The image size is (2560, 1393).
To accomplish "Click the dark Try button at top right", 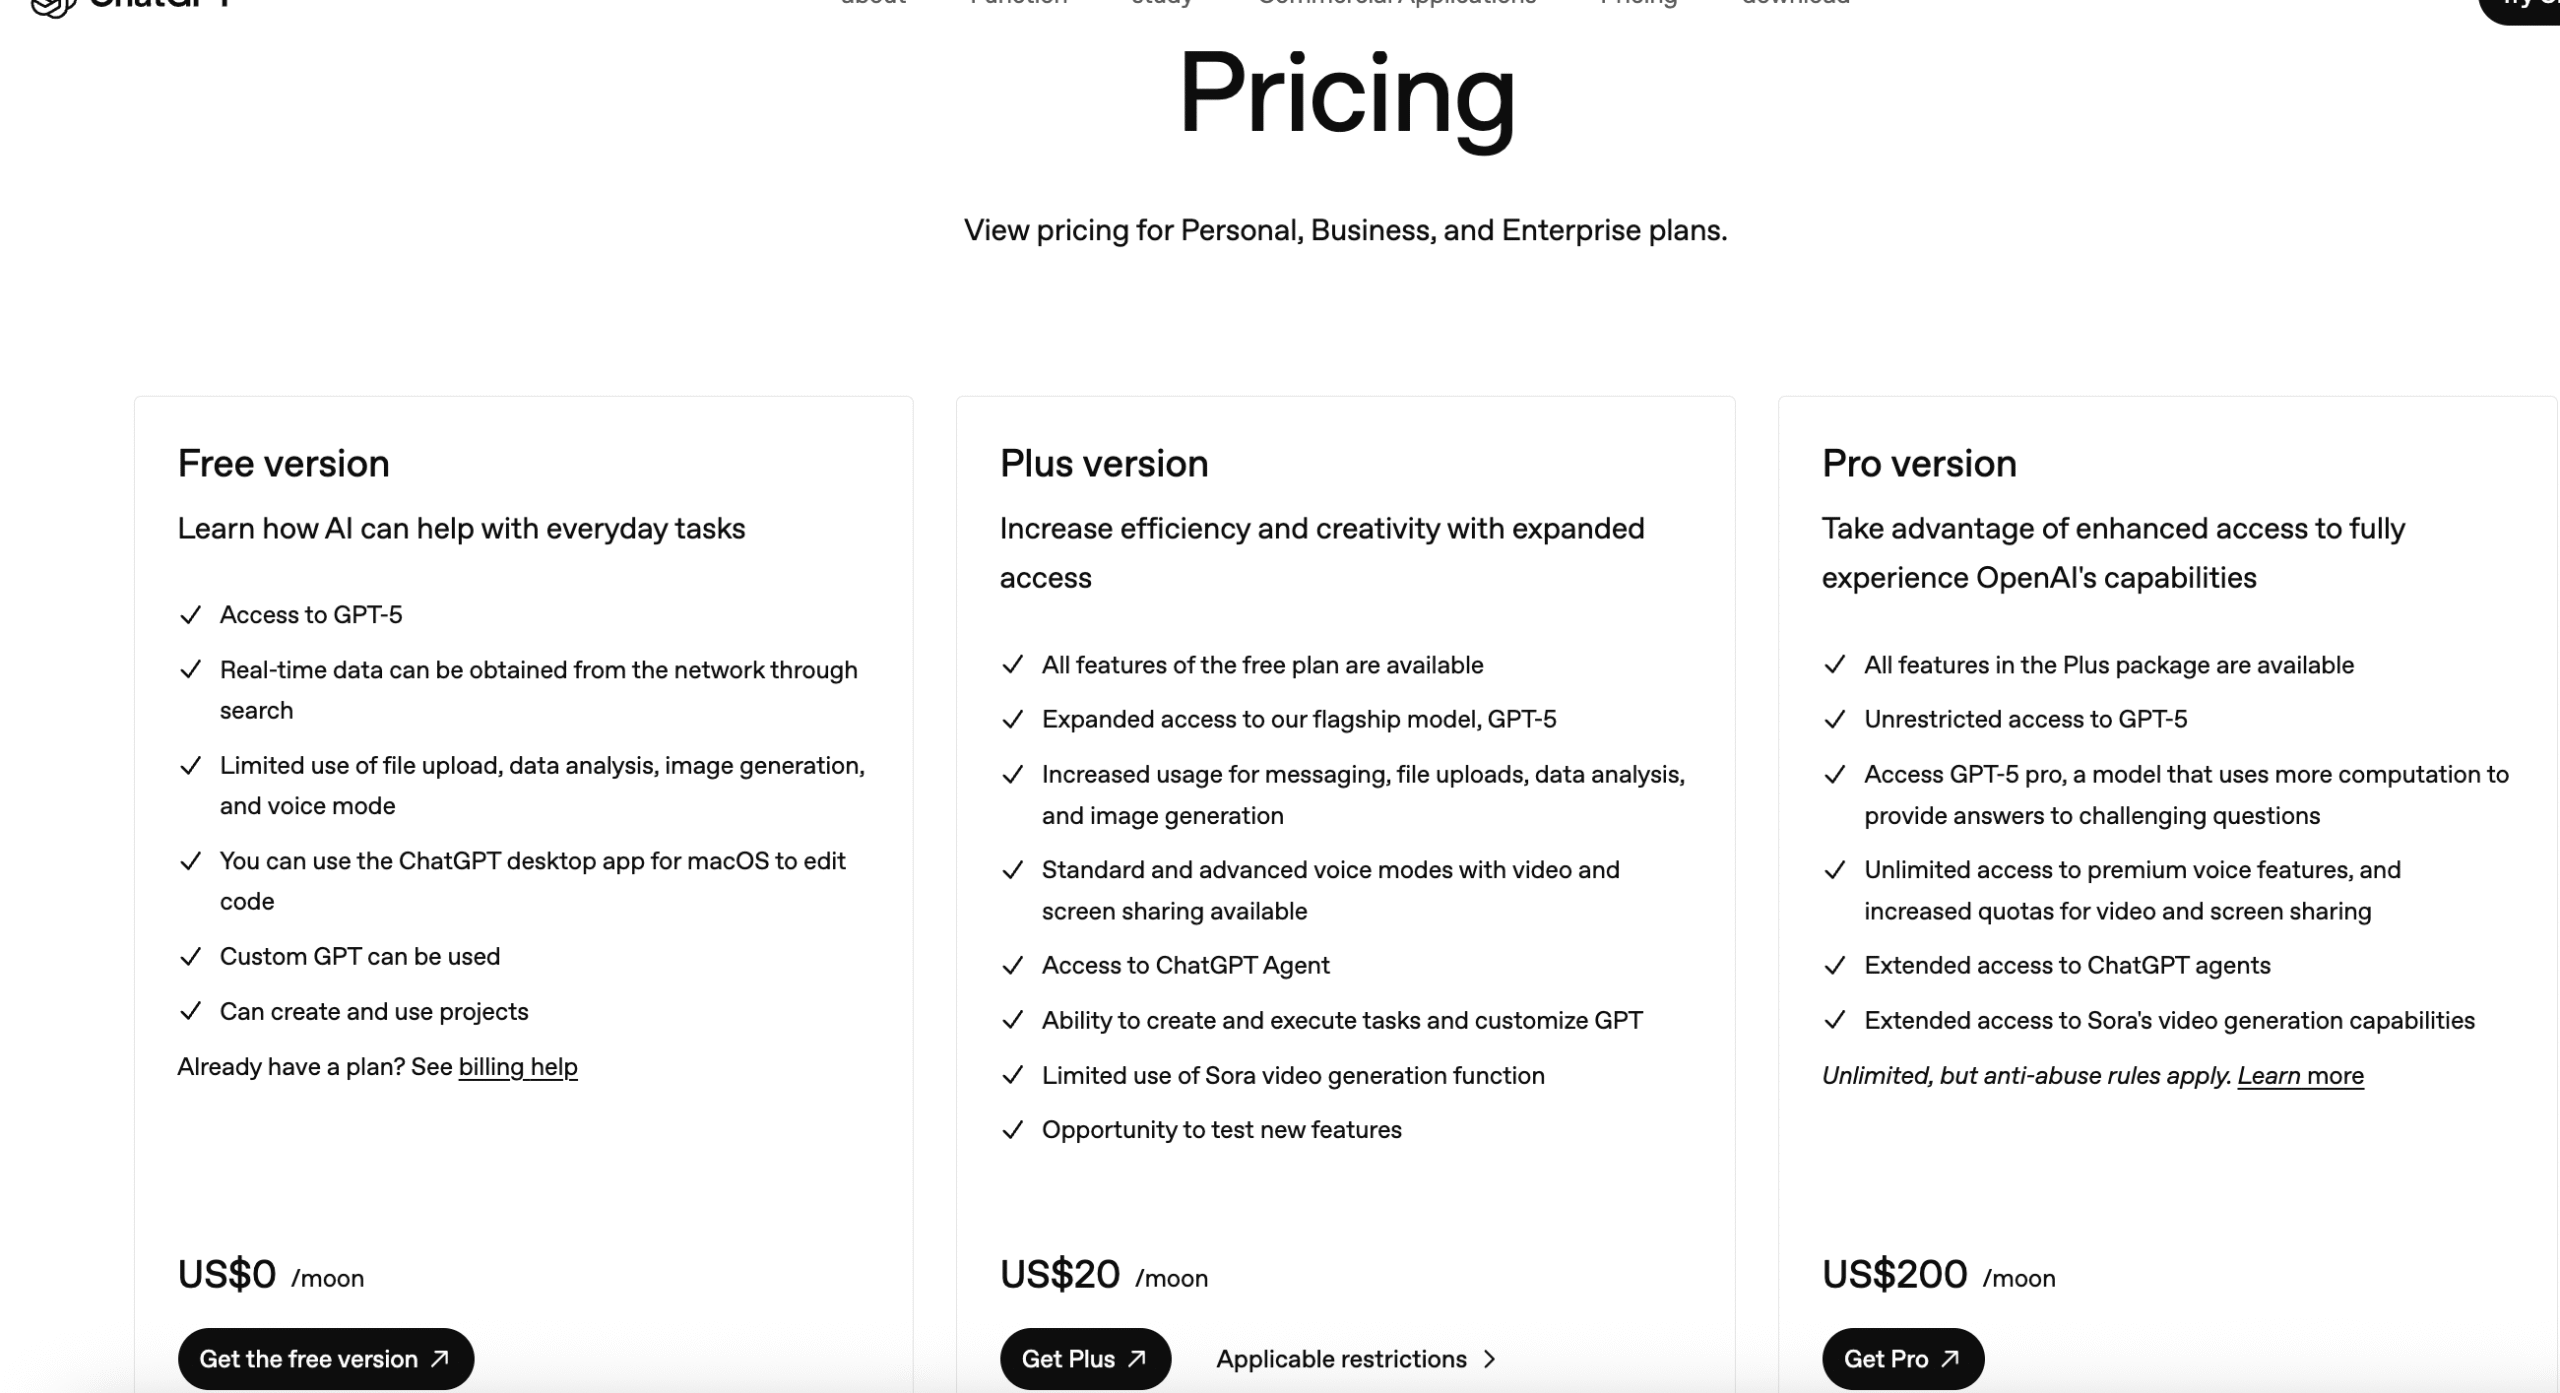I will click(x=2525, y=6).
